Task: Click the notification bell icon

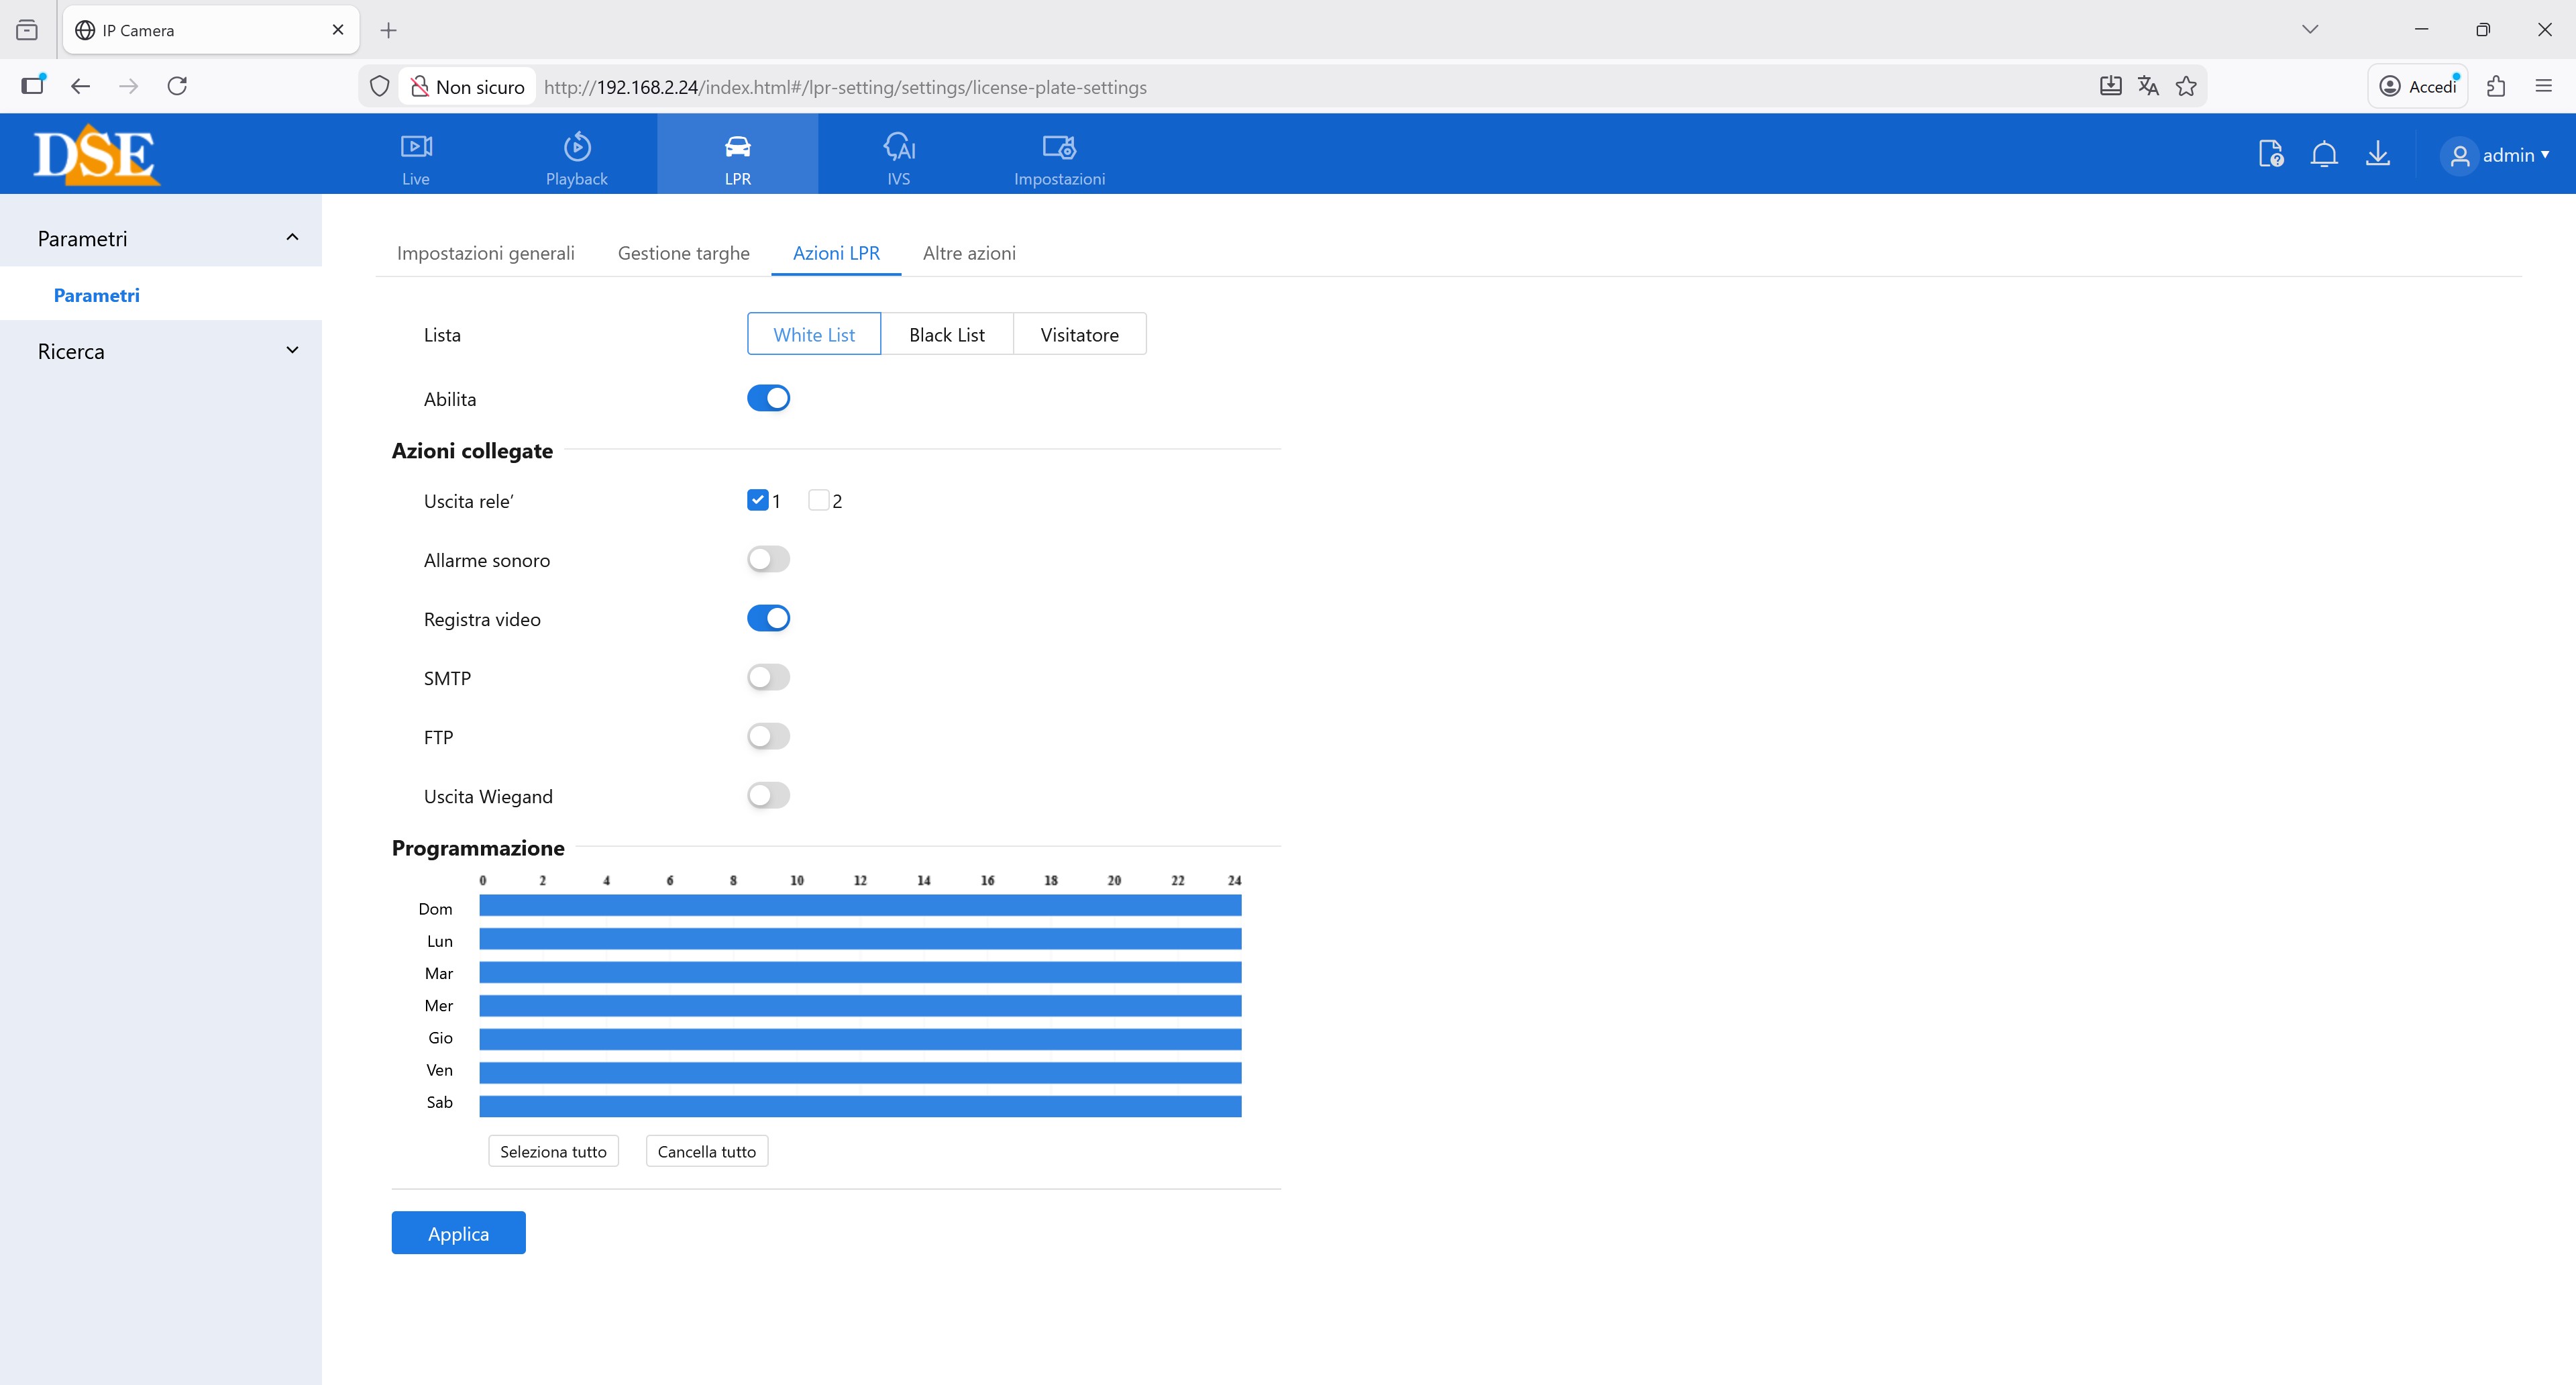Action: point(2324,155)
